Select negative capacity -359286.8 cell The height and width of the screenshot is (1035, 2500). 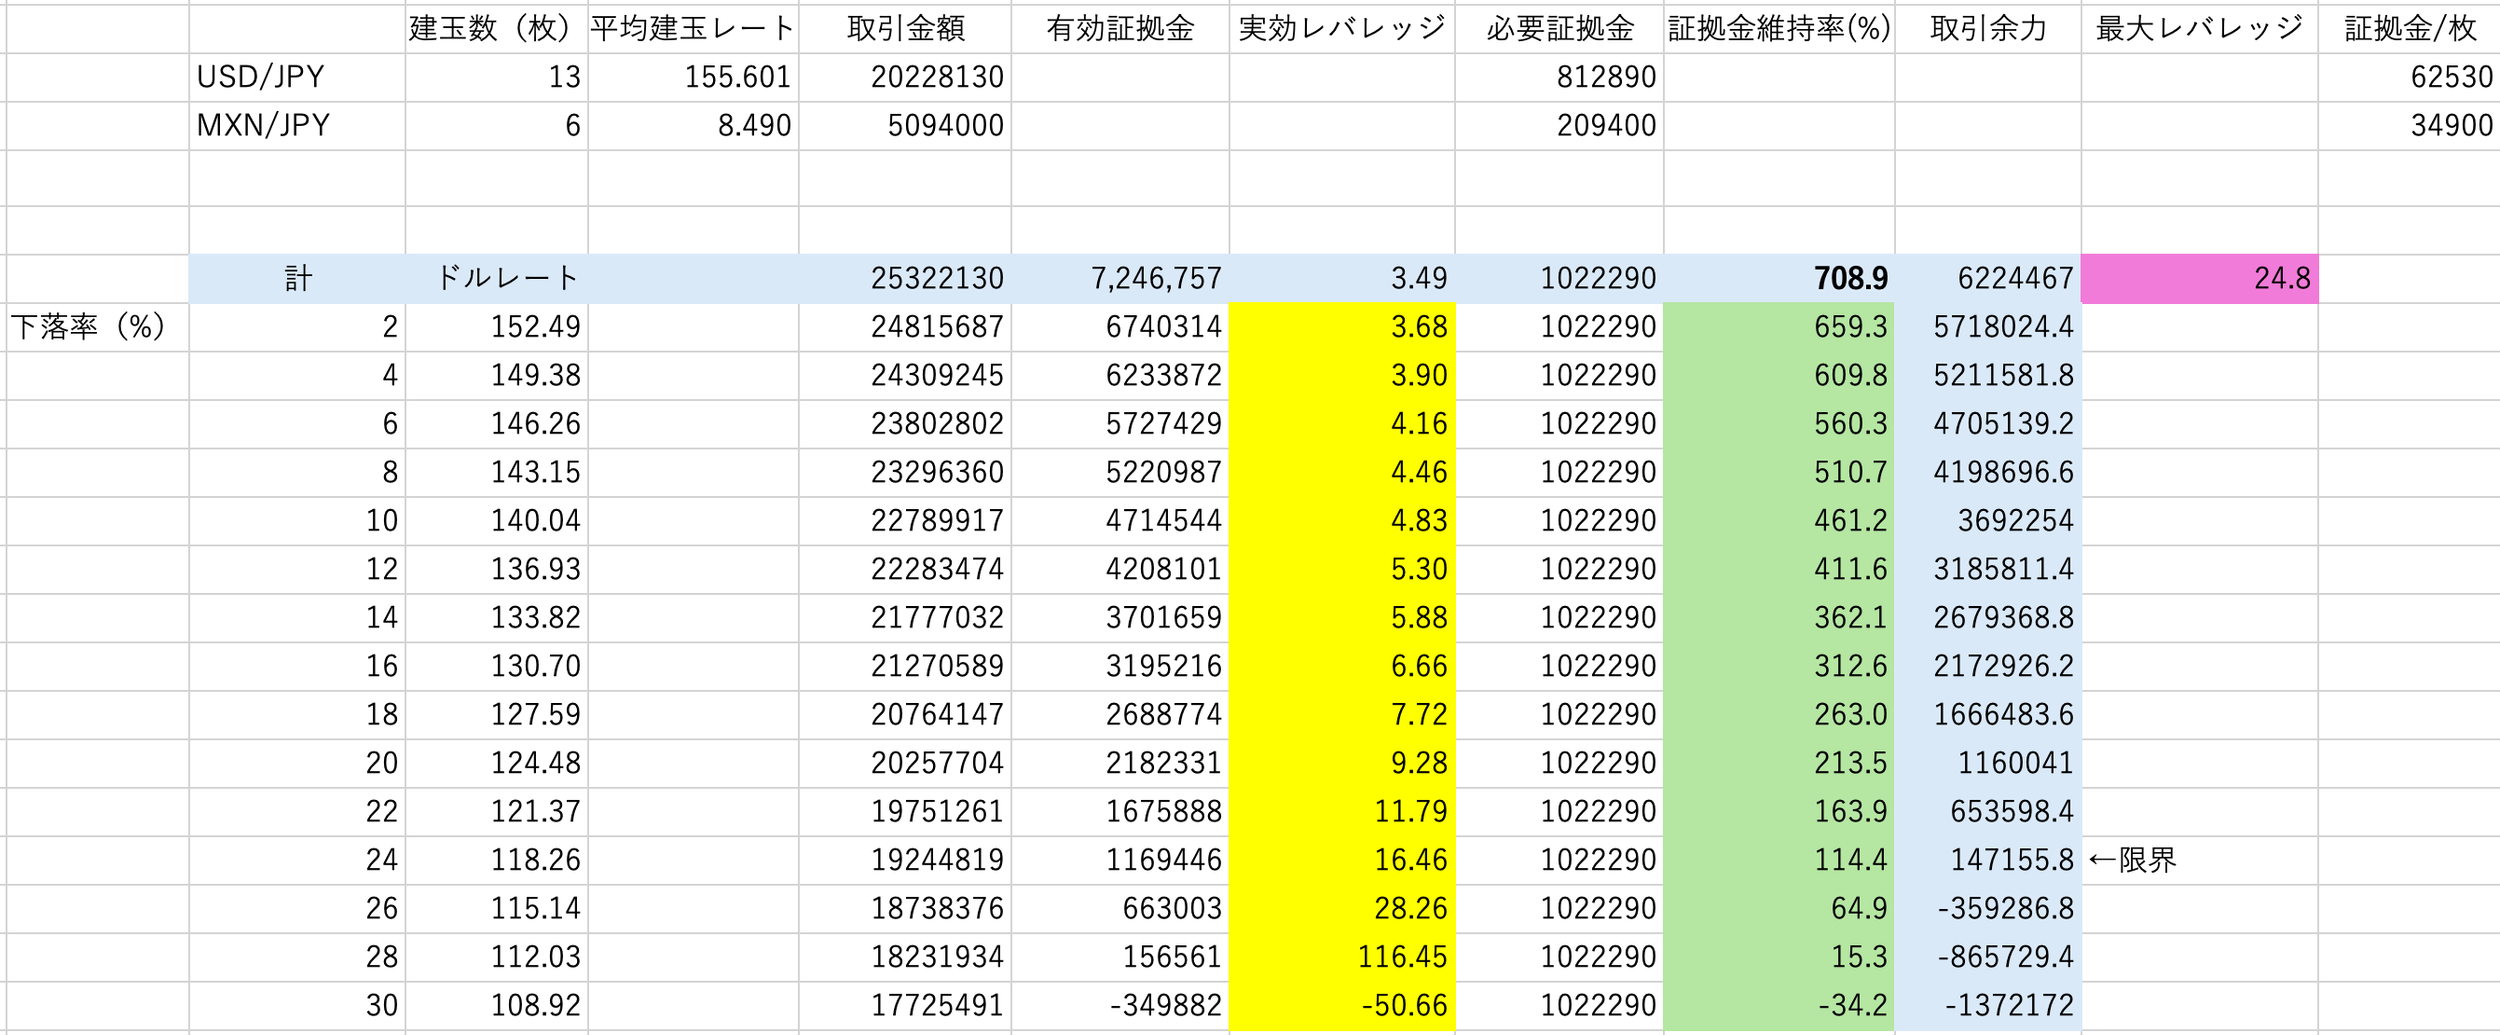1988,908
